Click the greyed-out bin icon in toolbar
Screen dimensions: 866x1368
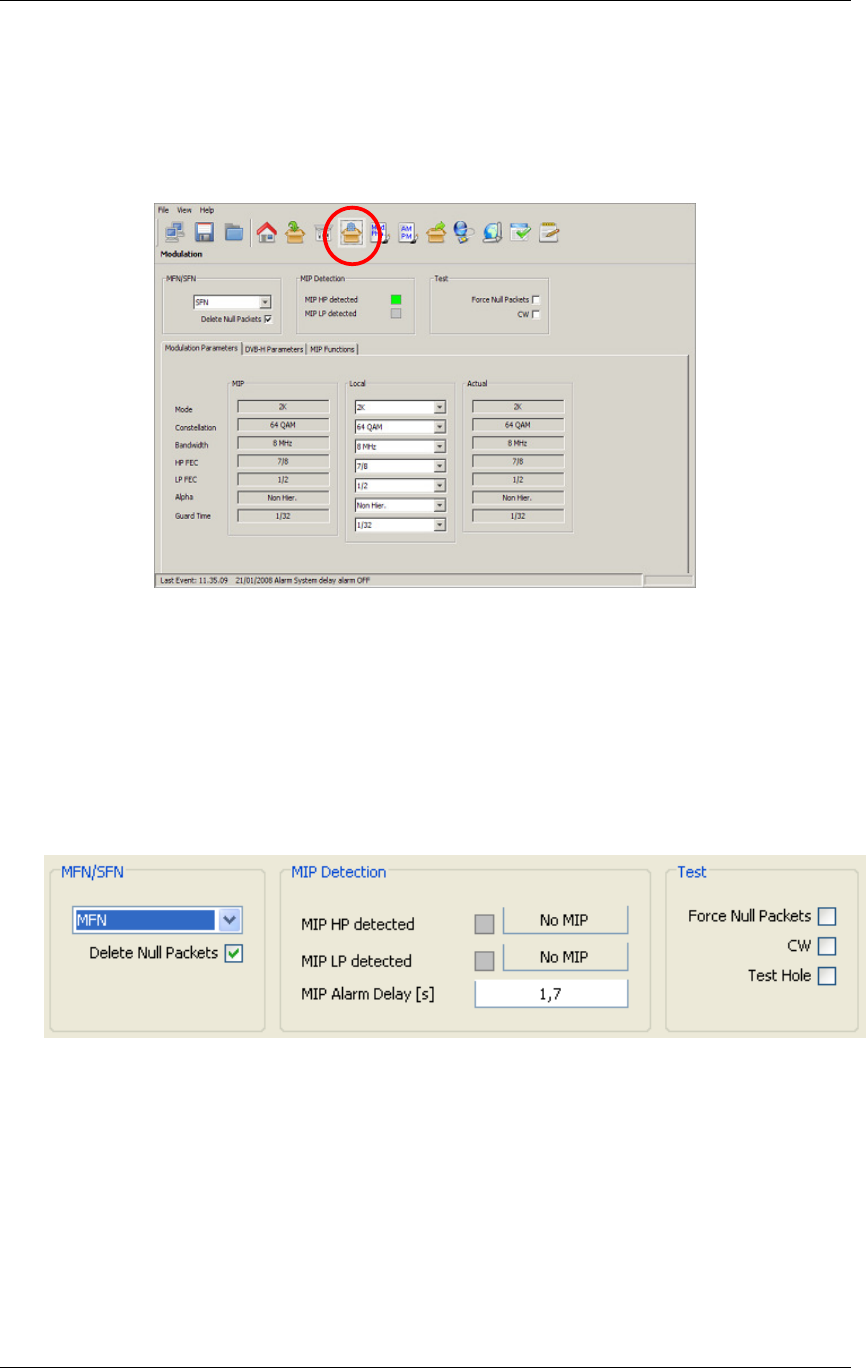click(322, 233)
